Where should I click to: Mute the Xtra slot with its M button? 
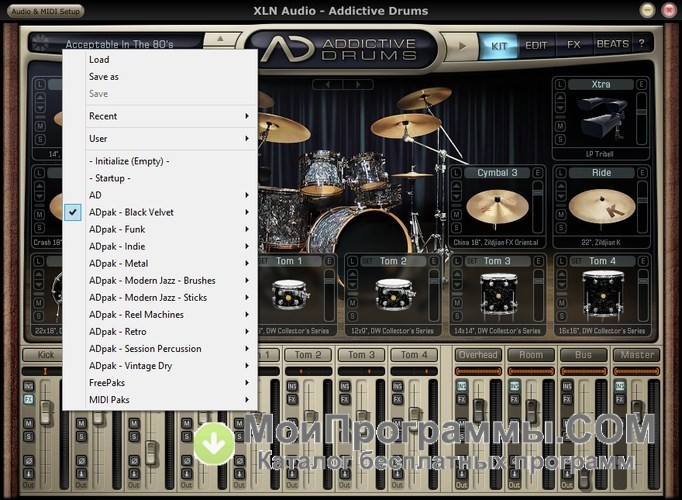(560, 126)
